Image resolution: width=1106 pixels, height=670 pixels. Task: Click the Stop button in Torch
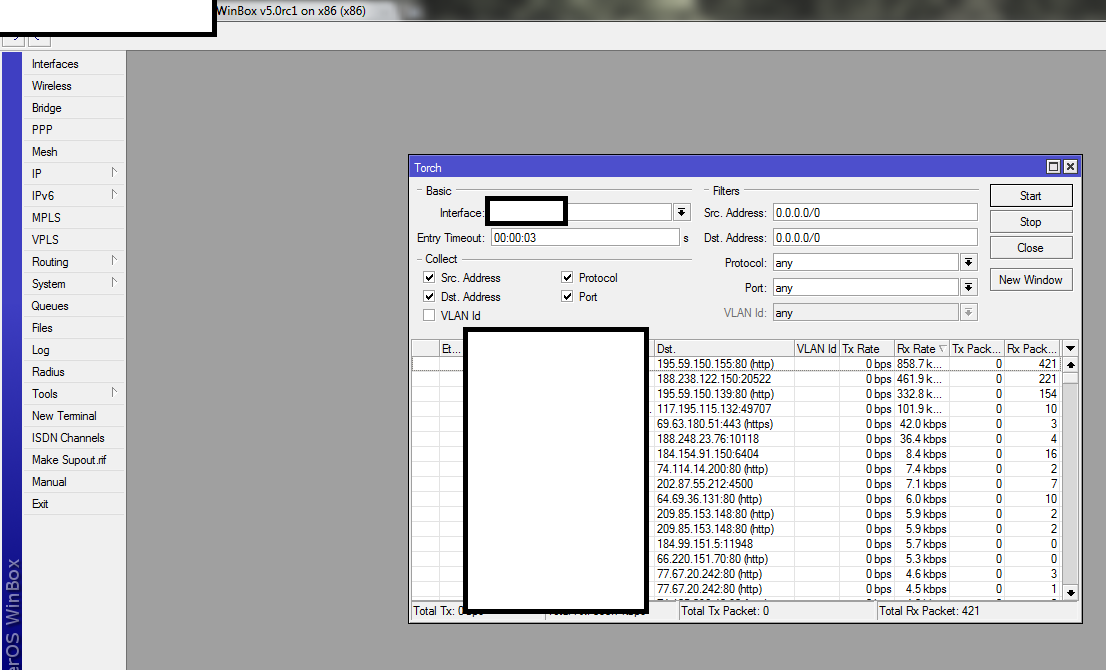pos(1031,221)
